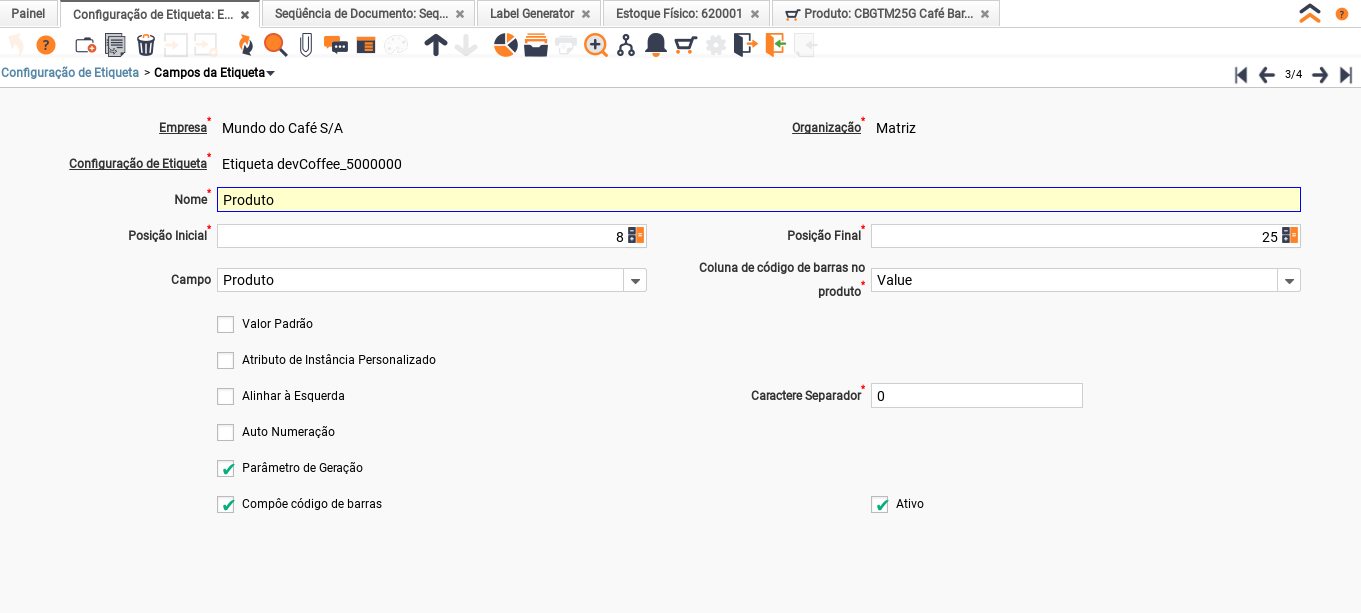Click the paperclip attachment icon
This screenshot has width=1361, height=613.
pyautogui.click(x=306, y=45)
